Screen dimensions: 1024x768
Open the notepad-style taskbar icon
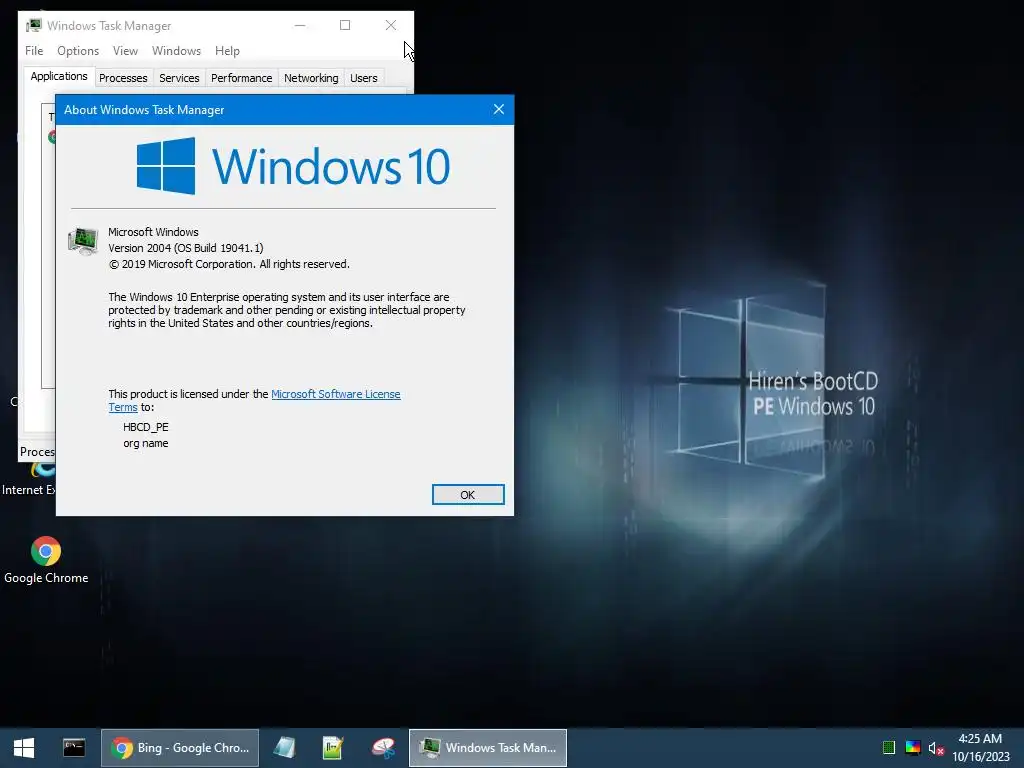[284, 748]
